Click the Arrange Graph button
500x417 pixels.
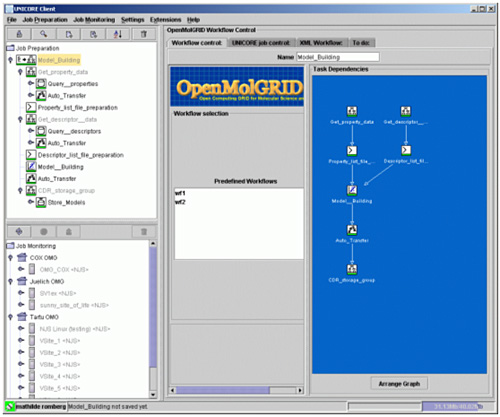pyautogui.click(x=399, y=384)
